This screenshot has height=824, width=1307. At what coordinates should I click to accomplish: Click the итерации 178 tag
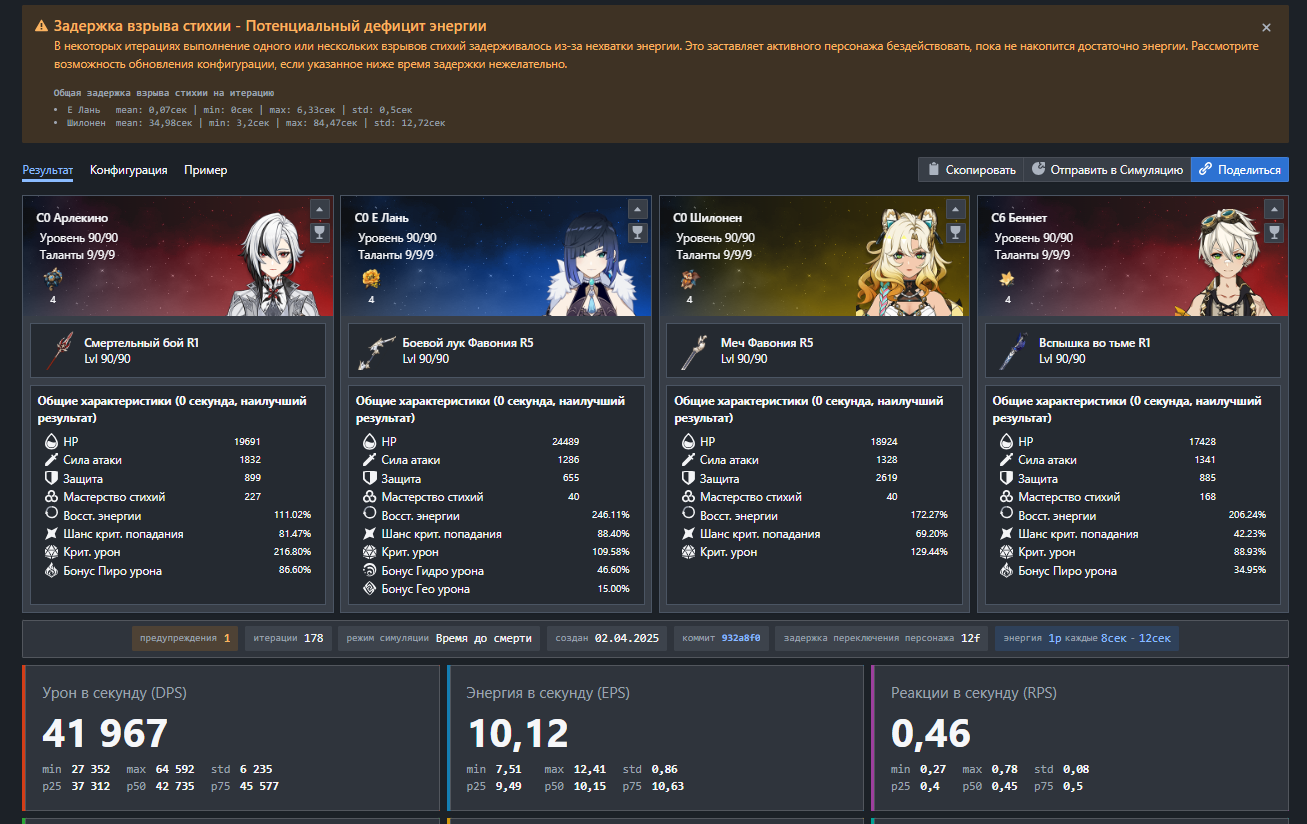click(288, 638)
